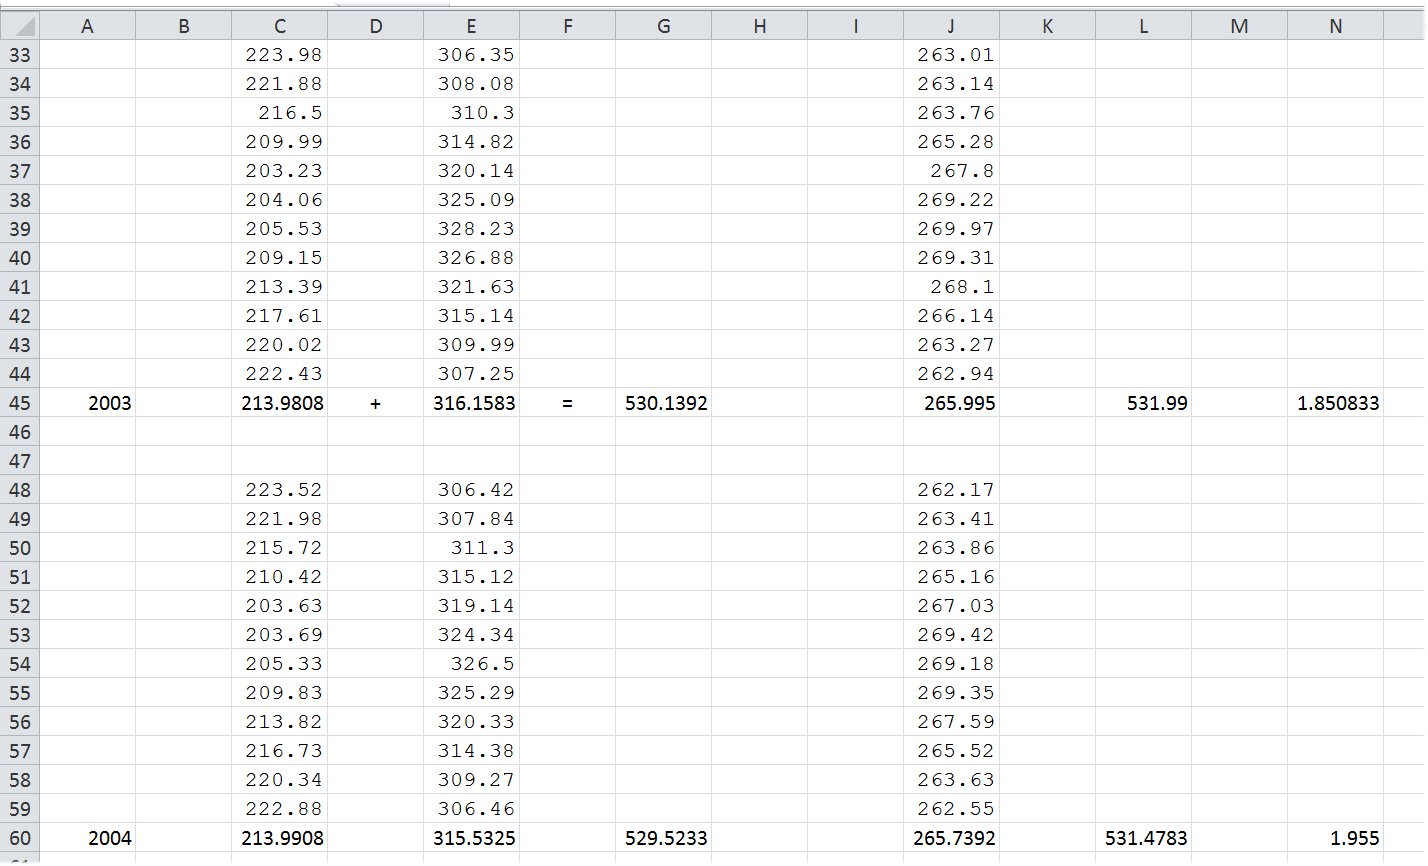Select cell with value 529.5233
The width and height of the screenshot is (1428, 866).
pos(663,838)
